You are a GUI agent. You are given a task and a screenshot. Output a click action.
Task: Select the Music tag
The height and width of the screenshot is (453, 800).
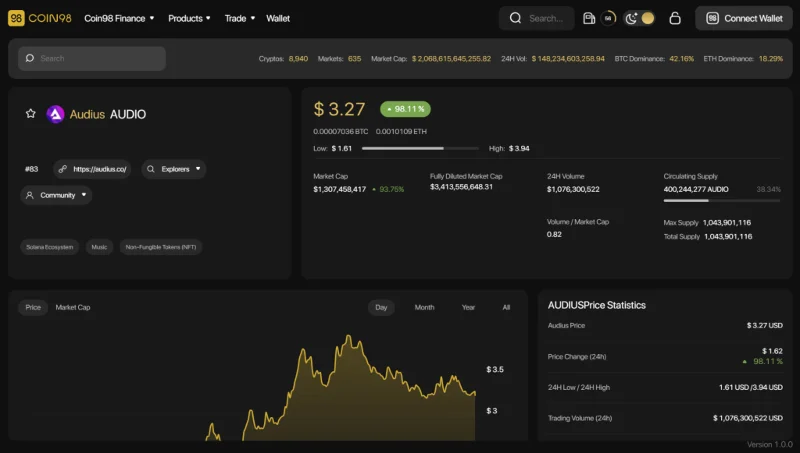(99, 247)
